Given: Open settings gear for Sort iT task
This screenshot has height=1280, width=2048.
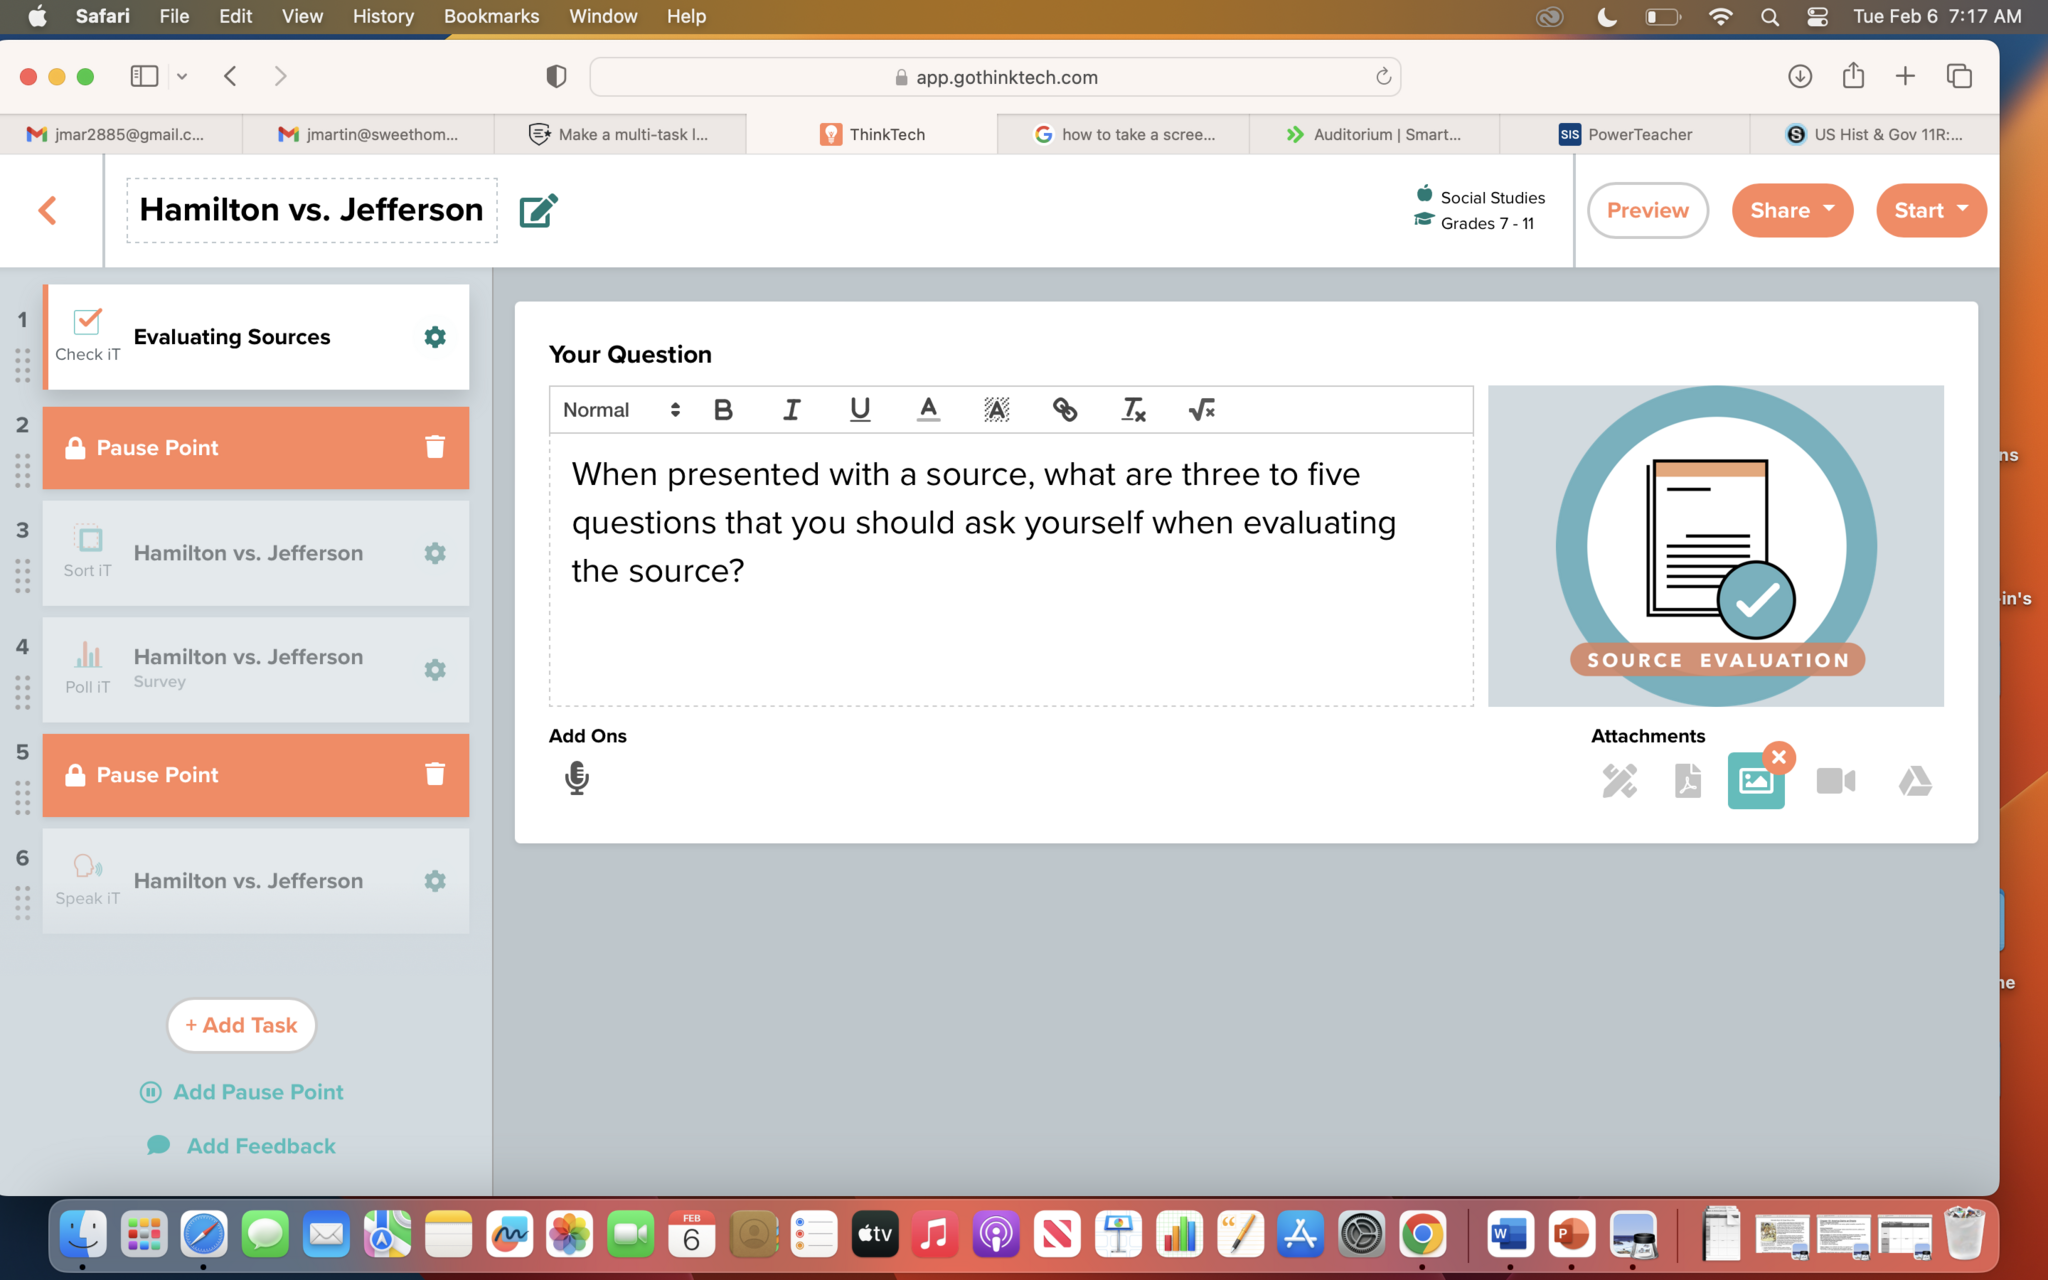Looking at the screenshot, I should 434,553.
